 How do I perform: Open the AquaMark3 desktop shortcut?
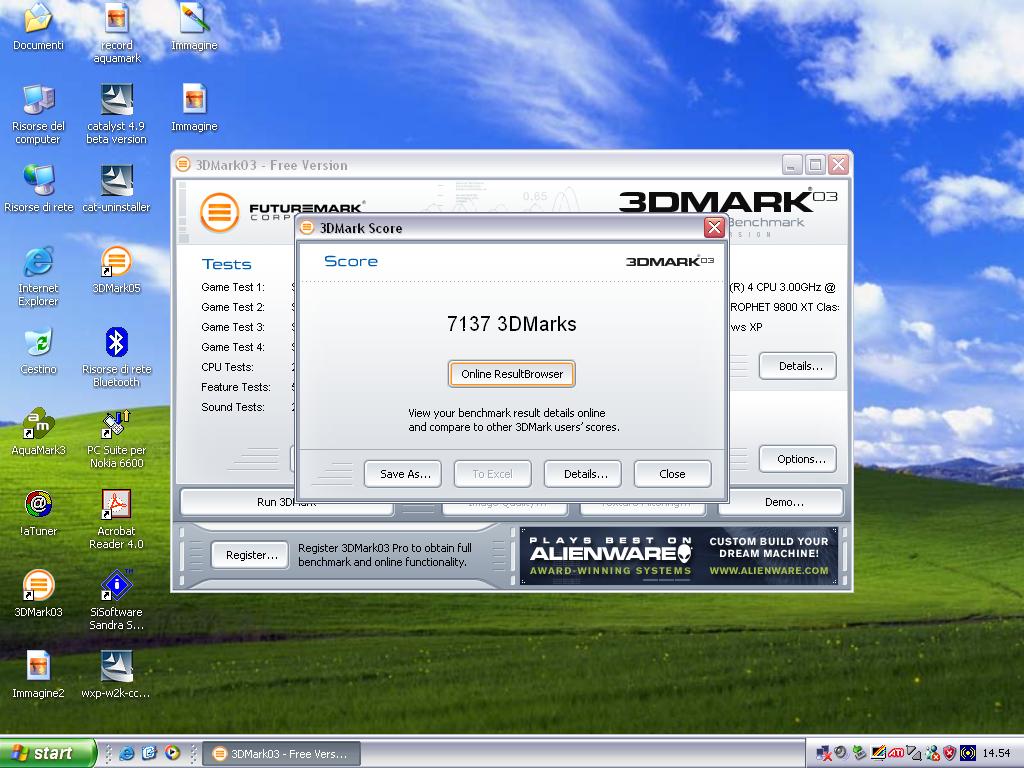[38, 426]
